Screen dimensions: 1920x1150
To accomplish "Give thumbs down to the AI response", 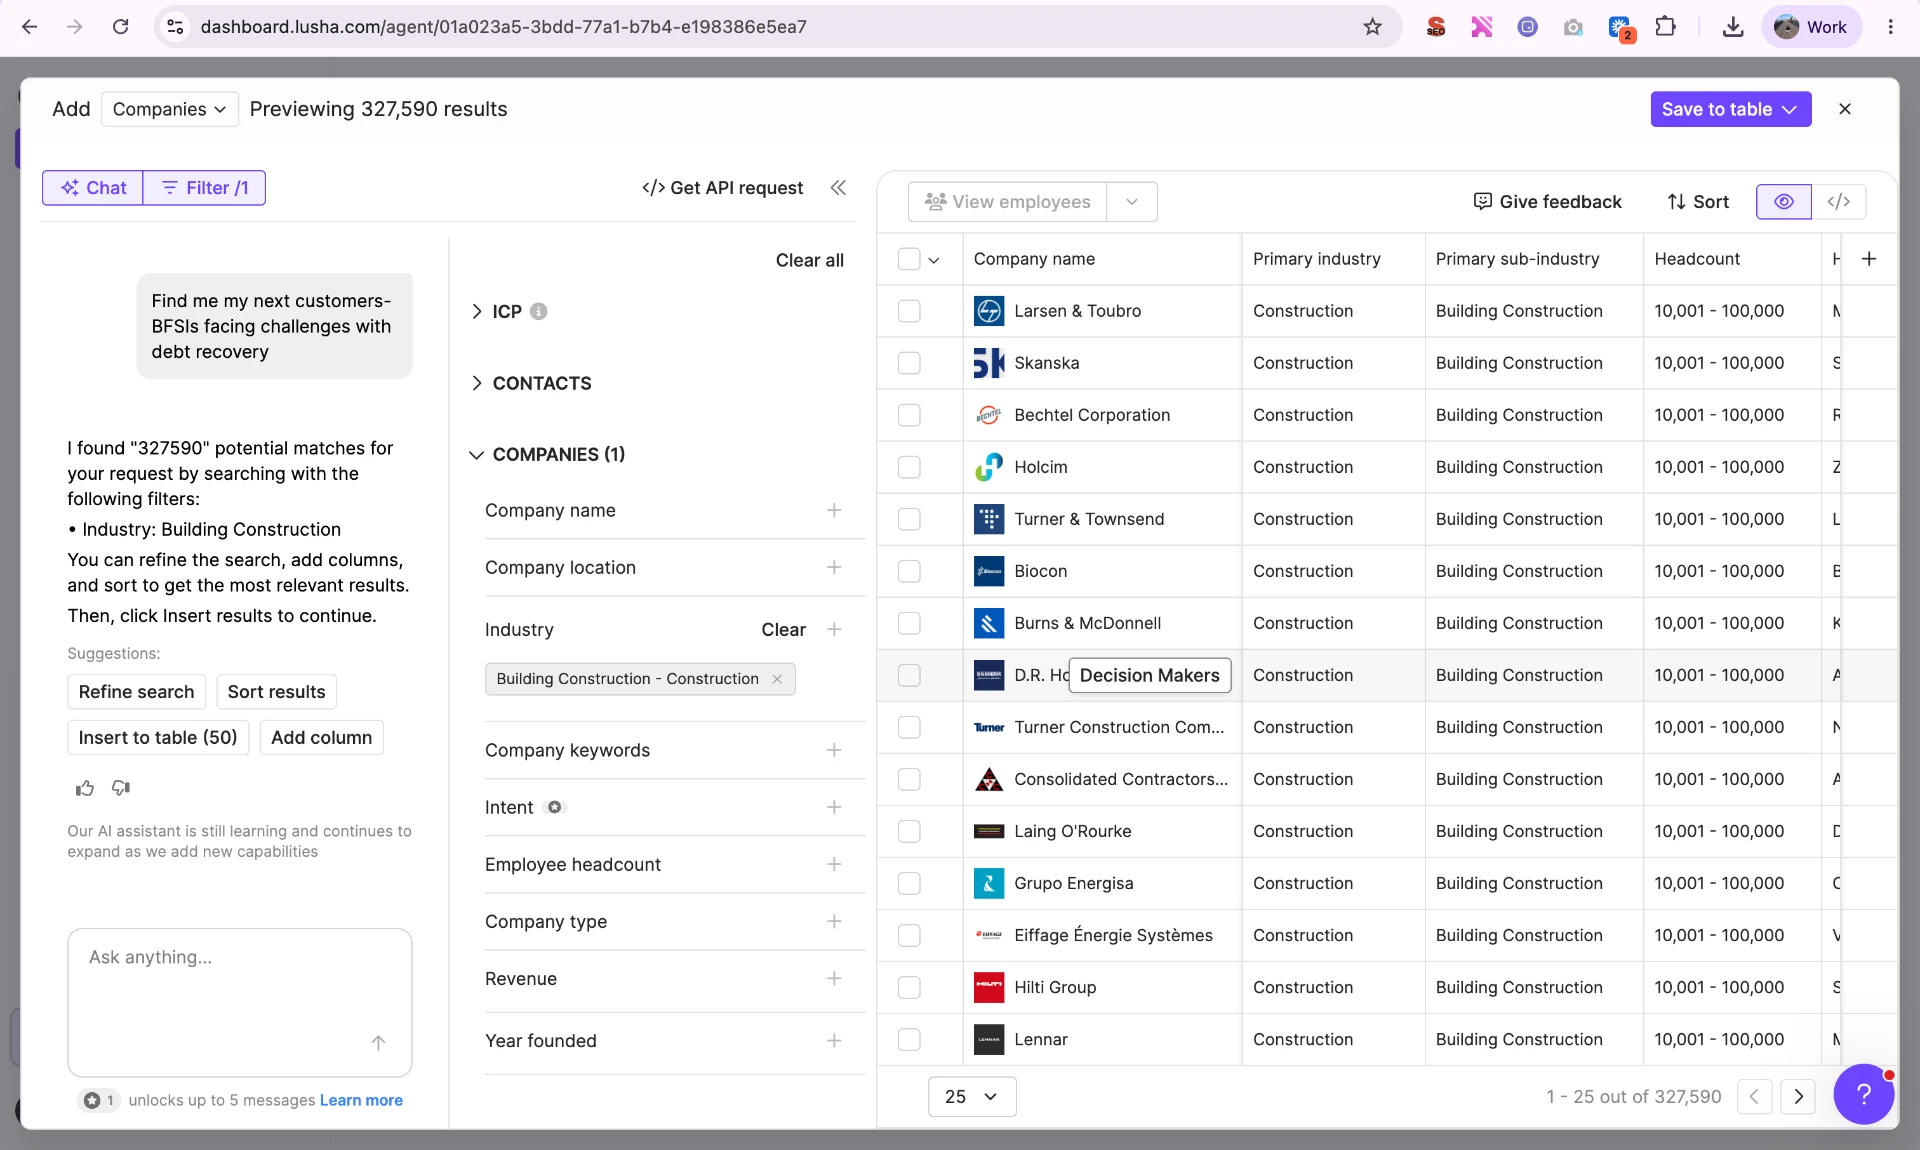I will [x=121, y=789].
